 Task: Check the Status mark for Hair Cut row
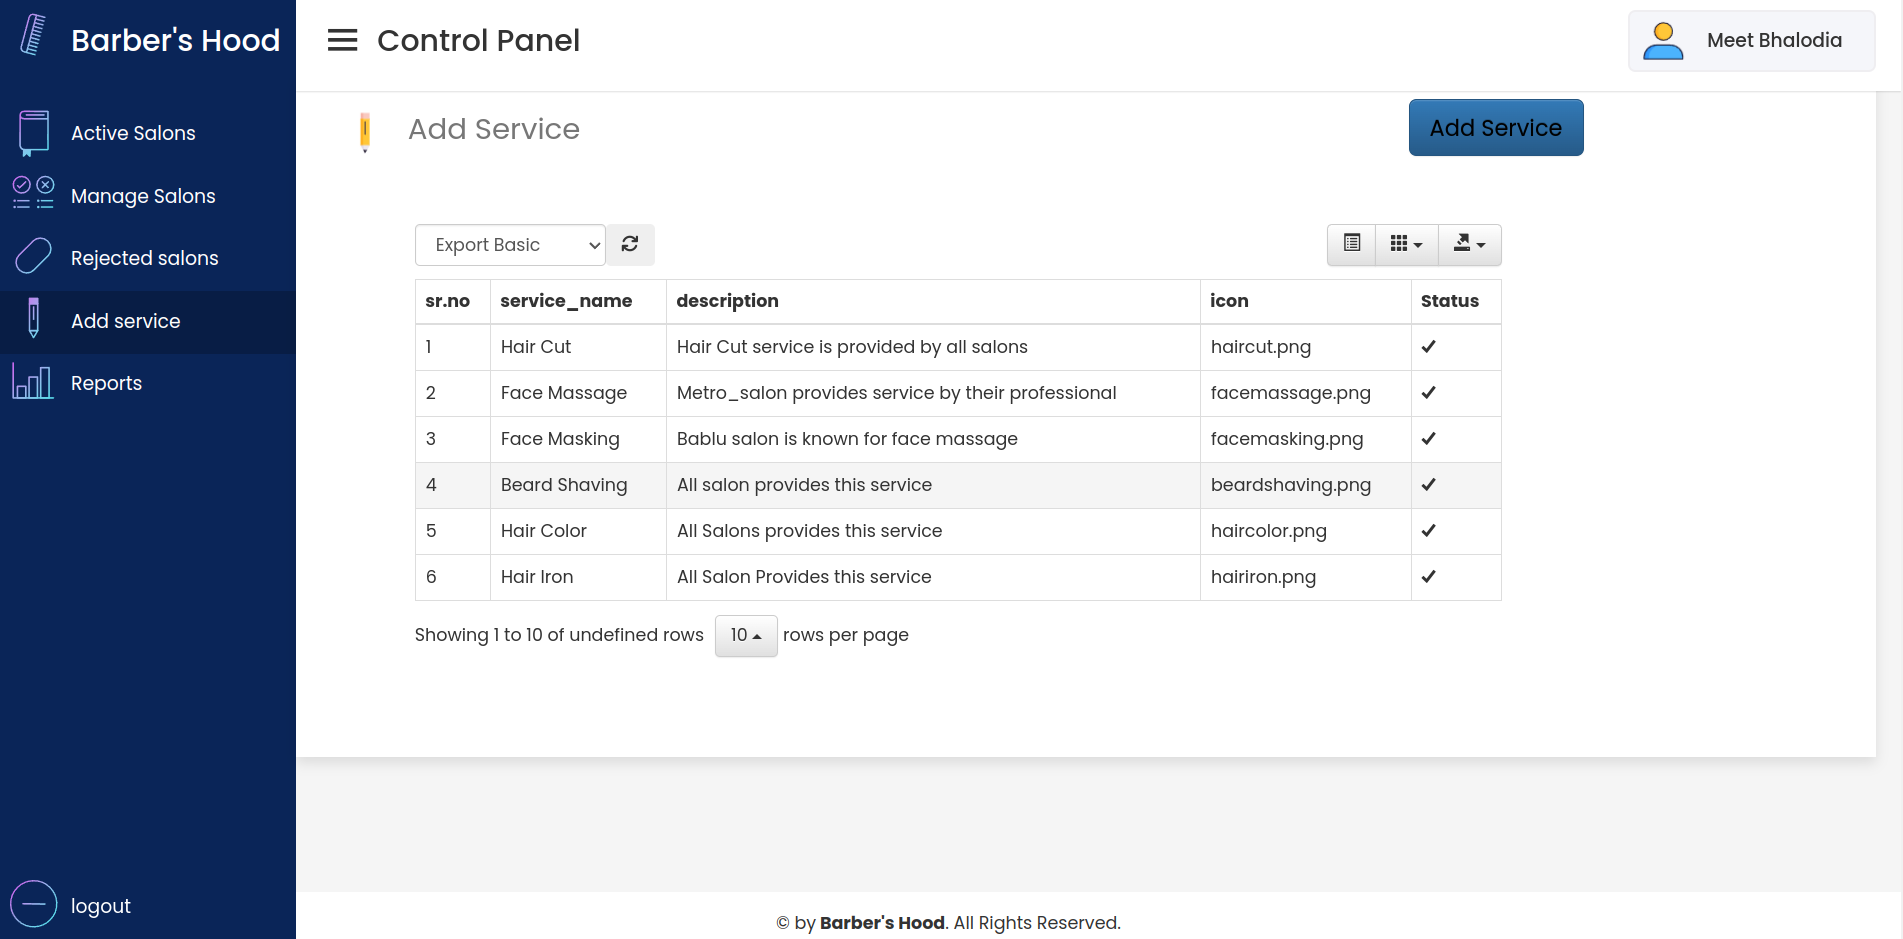[1428, 346]
